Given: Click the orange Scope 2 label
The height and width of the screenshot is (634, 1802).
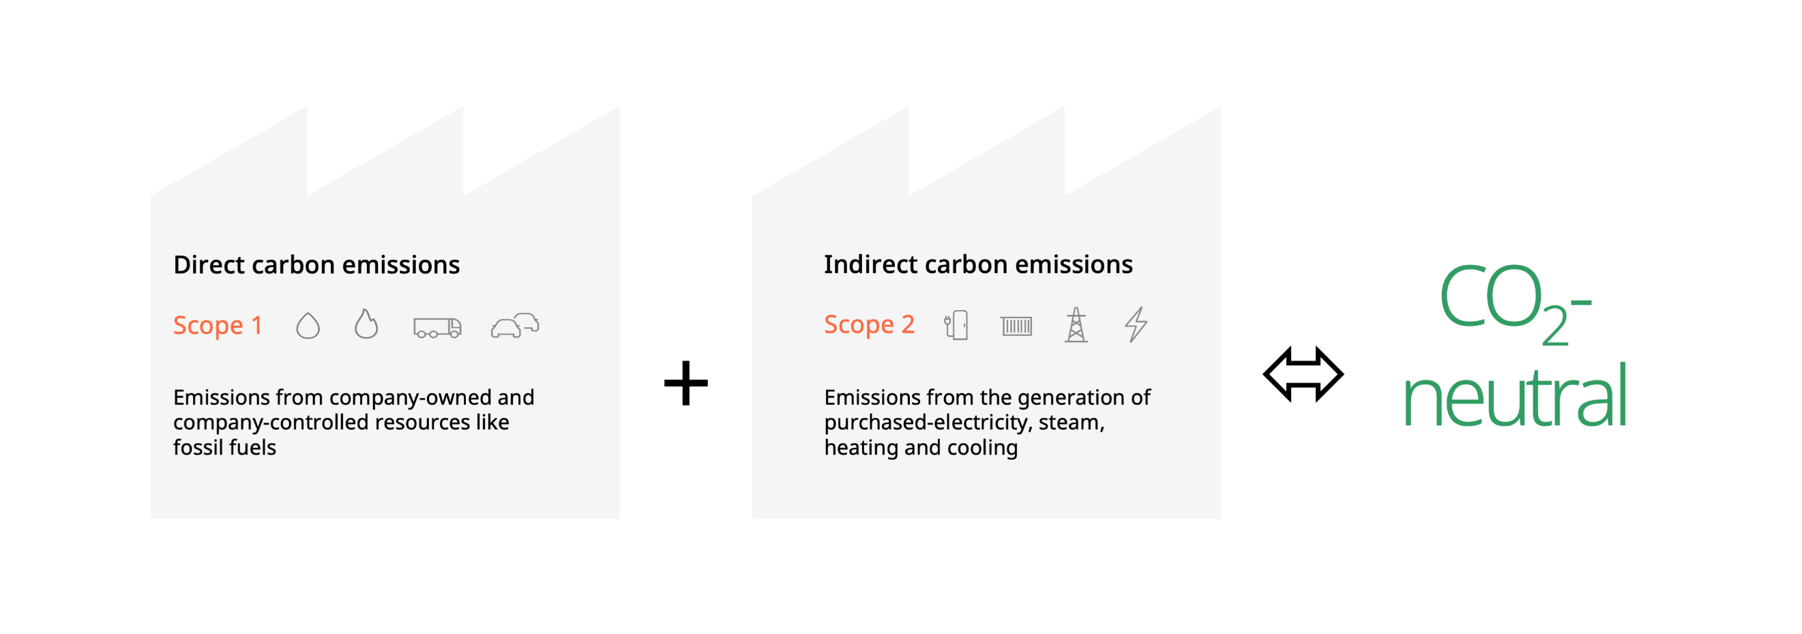Looking at the screenshot, I should [869, 325].
